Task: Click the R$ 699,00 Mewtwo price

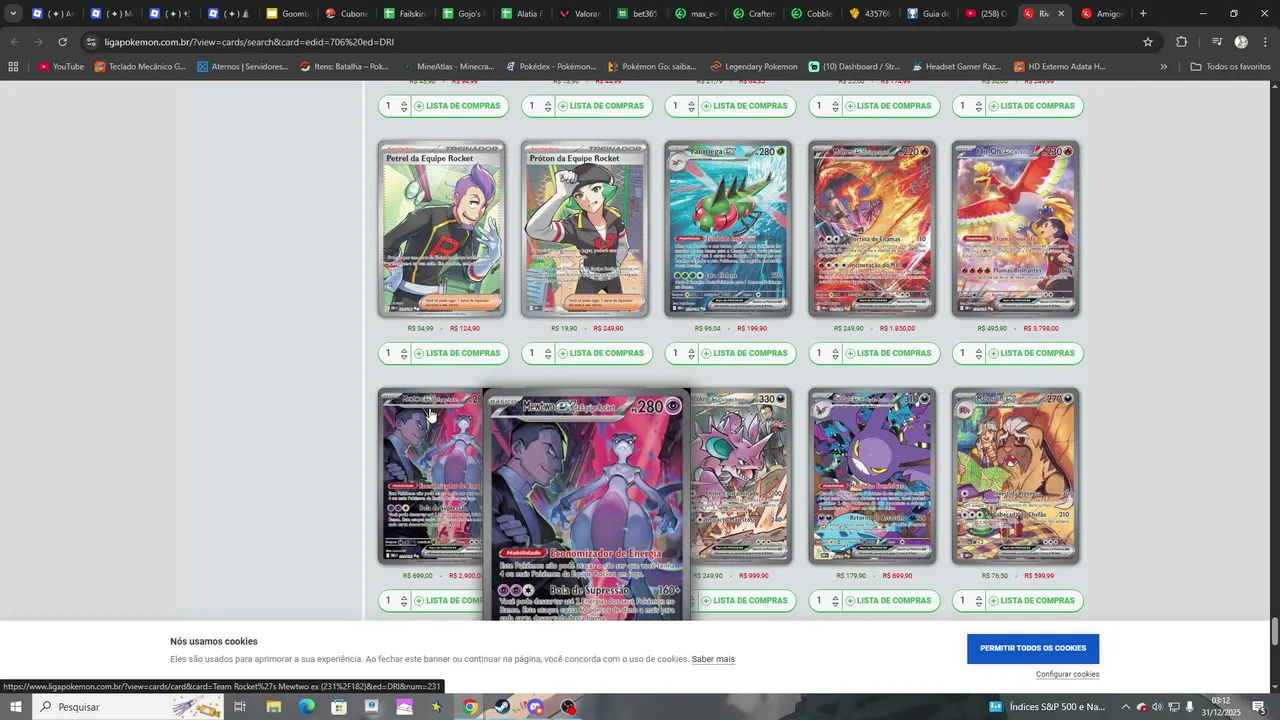Action: coord(418,576)
